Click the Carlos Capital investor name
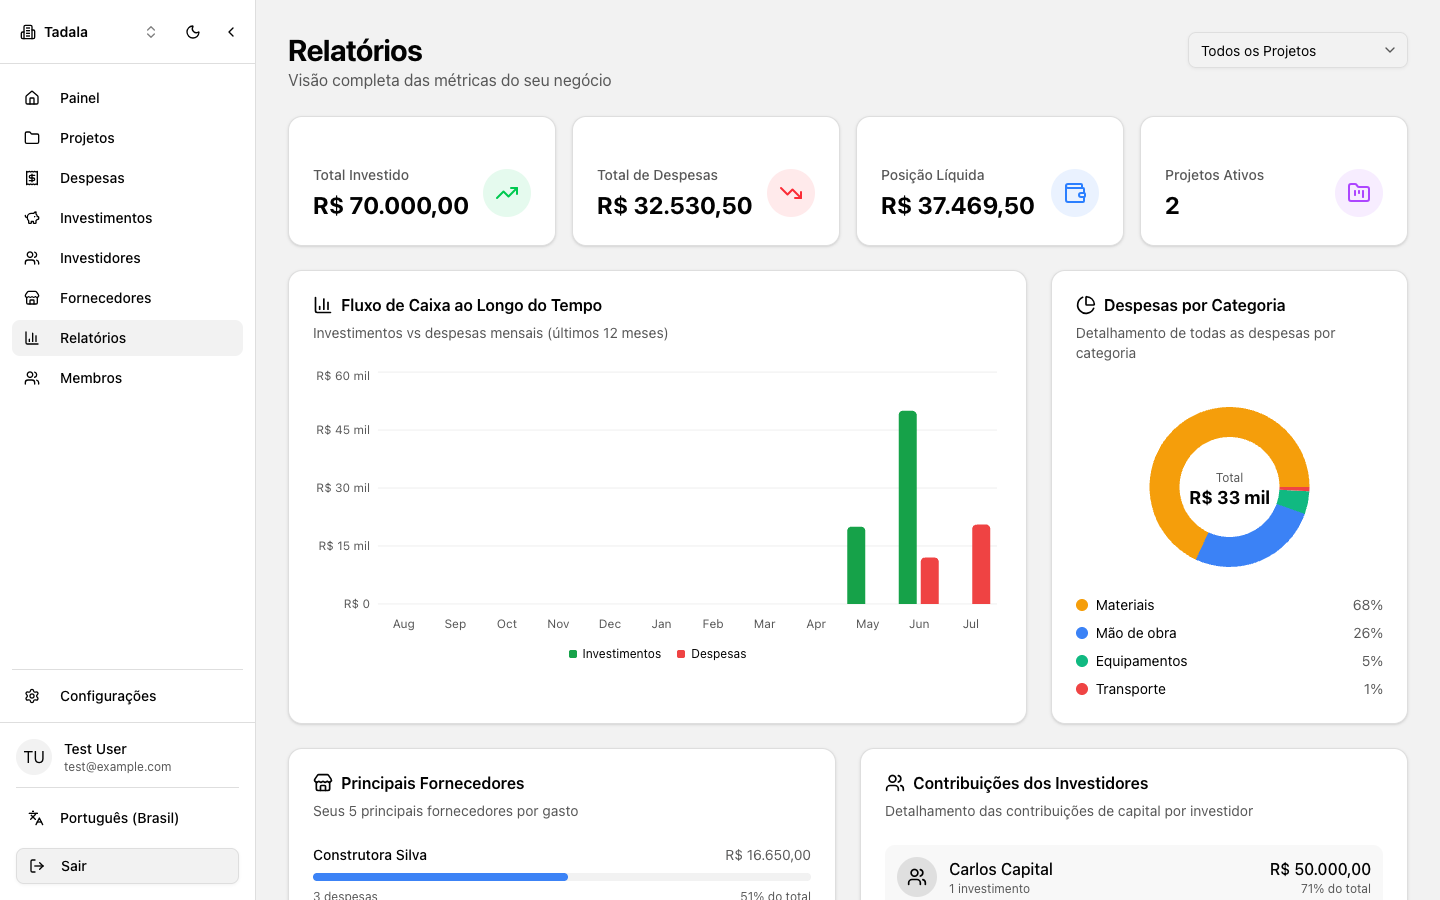The width and height of the screenshot is (1440, 900). pyautogui.click(x=1001, y=869)
